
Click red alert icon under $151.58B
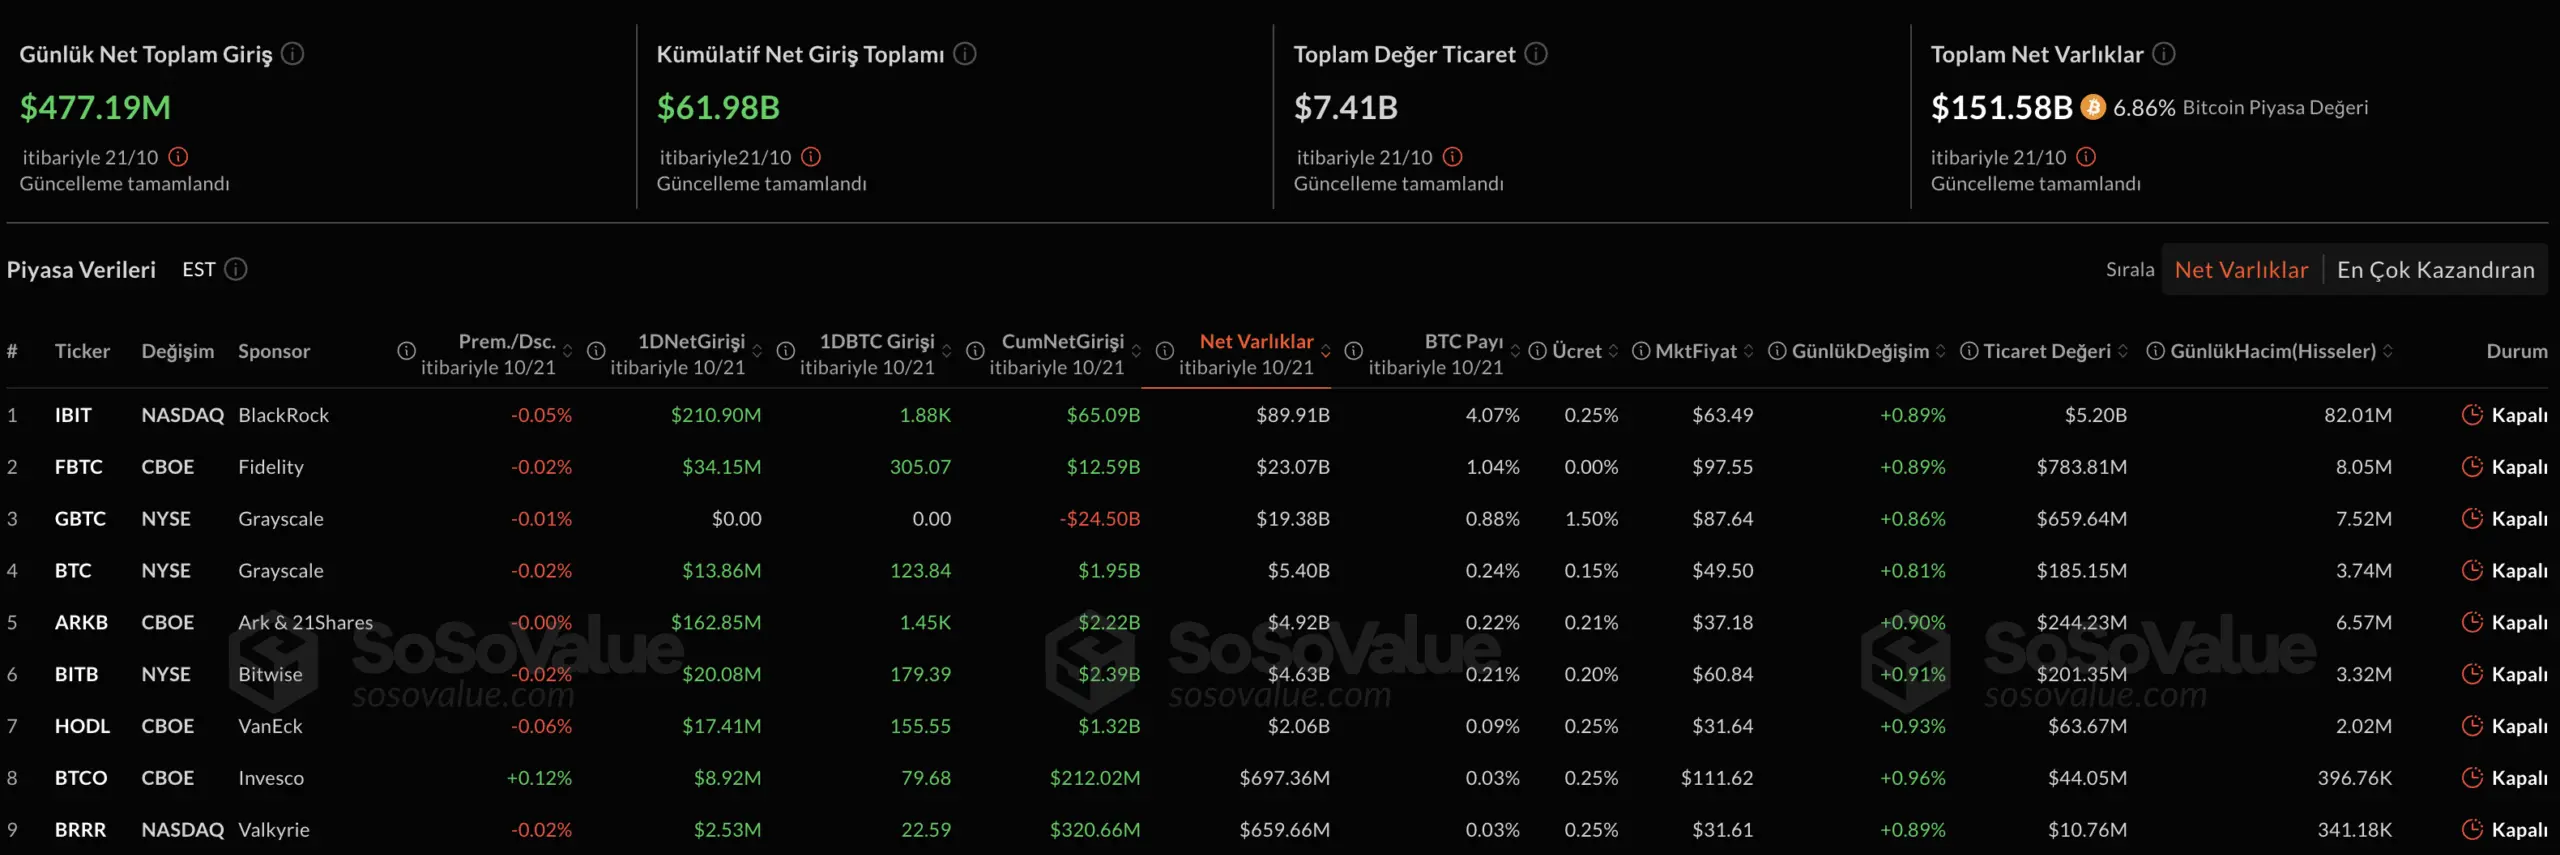(x=2086, y=157)
